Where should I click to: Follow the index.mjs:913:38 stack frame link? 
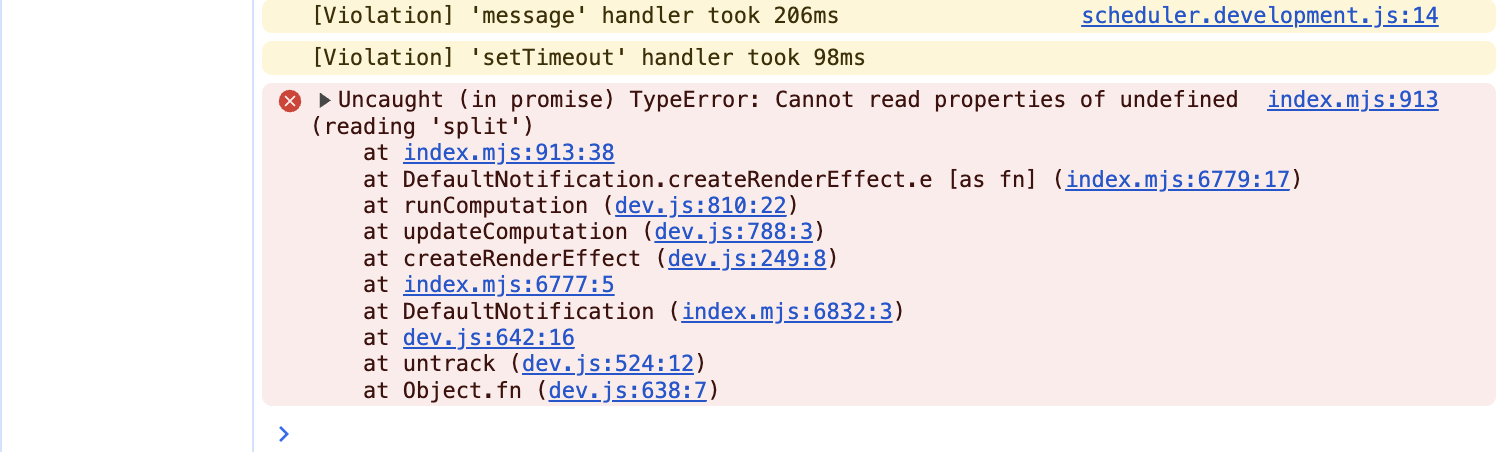[x=508, y=153]
